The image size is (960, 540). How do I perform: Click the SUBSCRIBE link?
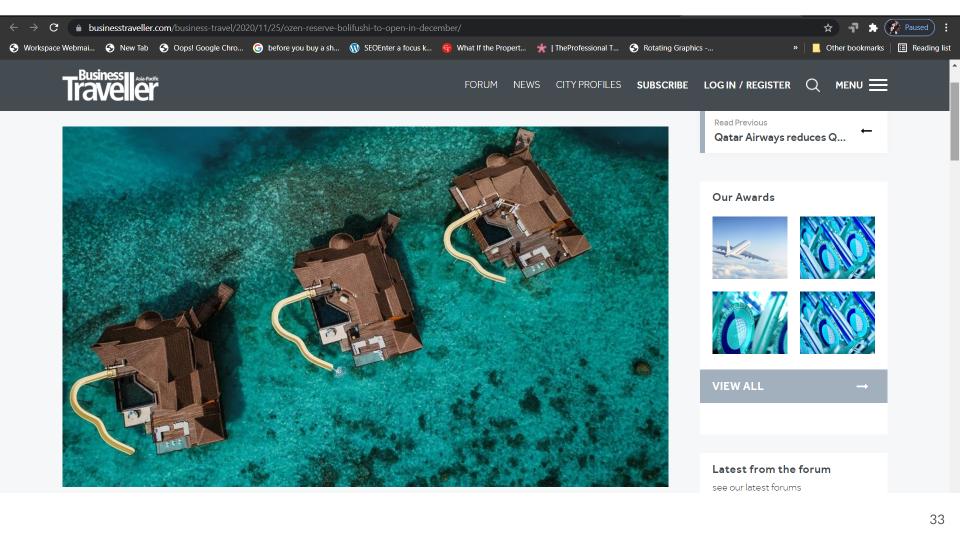click(x=662, y=85)
